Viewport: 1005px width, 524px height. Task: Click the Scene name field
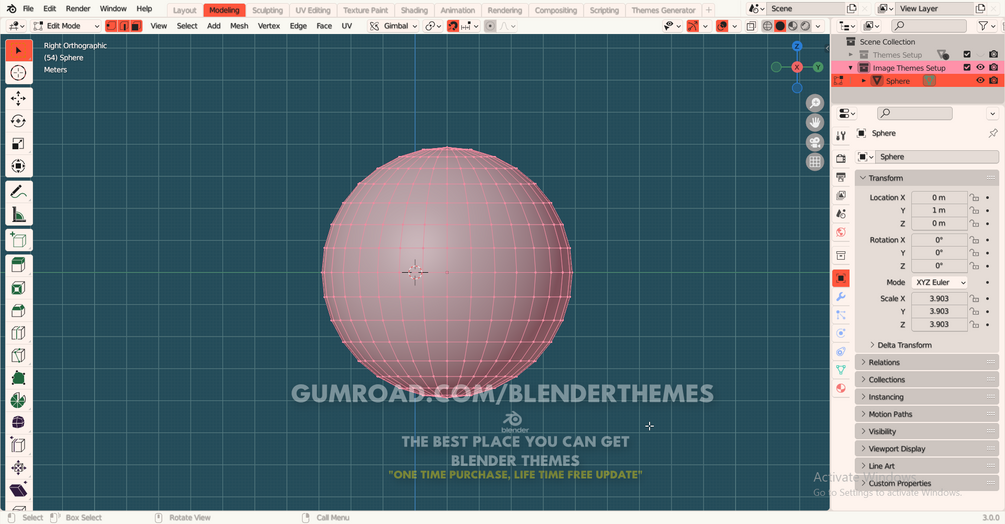[x=806, y=9]
